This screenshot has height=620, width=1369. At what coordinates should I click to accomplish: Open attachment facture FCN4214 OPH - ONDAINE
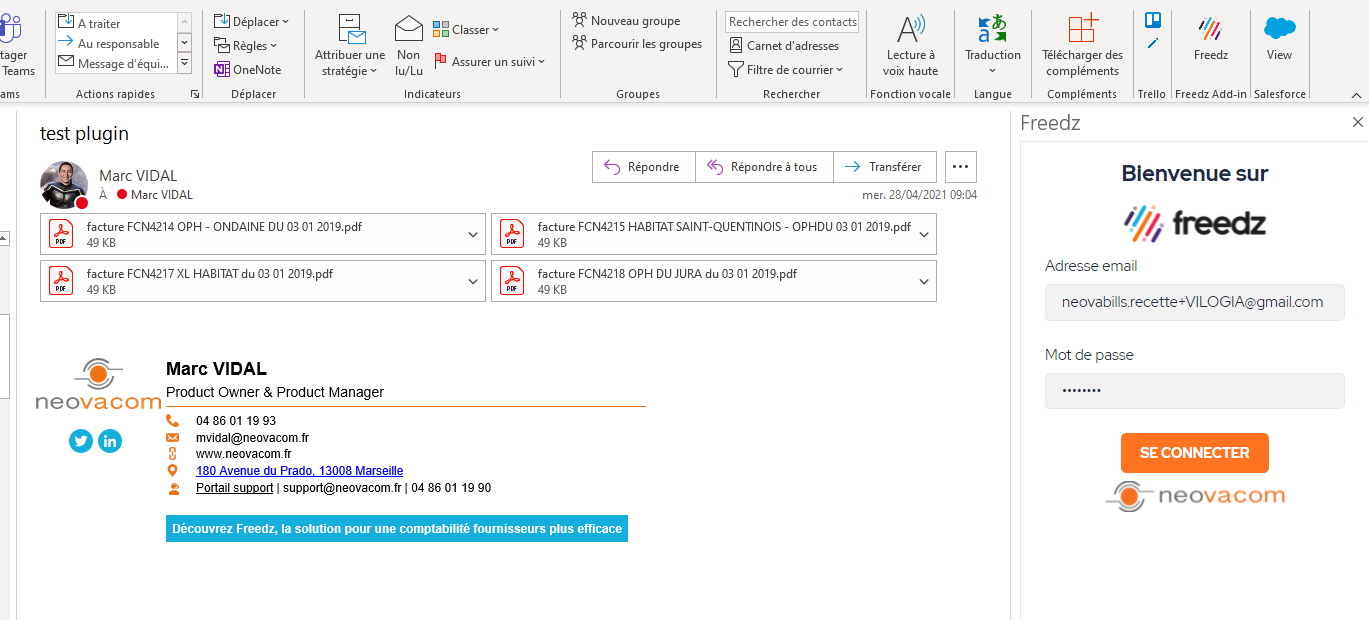(x=250, y=234)
